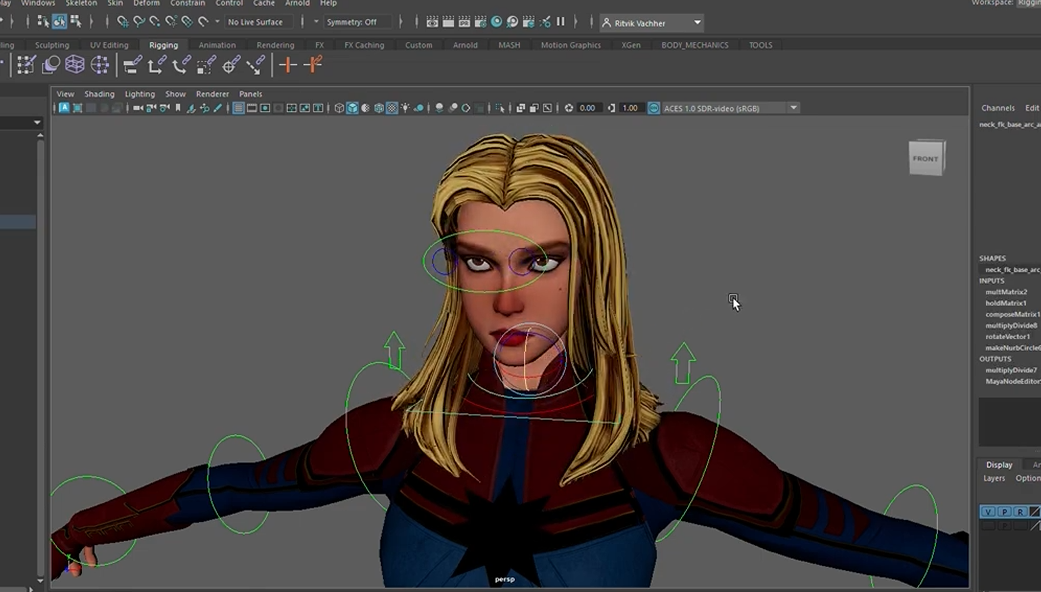Click the Parent constraint shelf icon
1041x592 pixels.
tap(132, 64)
